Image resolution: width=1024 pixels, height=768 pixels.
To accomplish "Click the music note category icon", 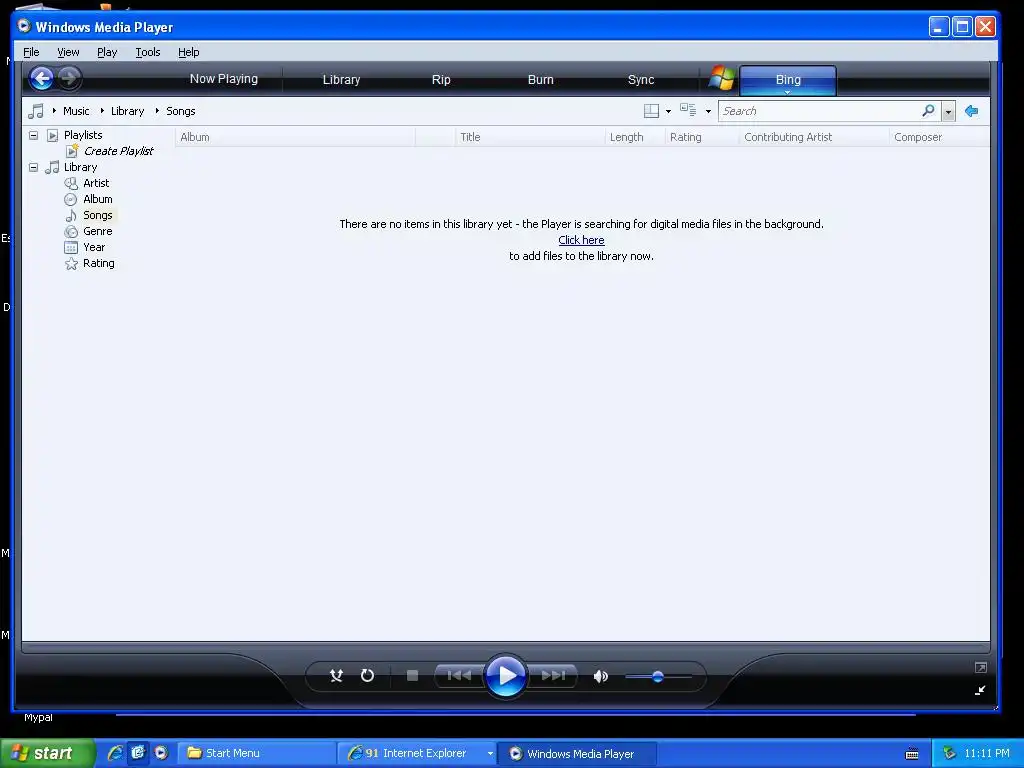I will click(x=35, y=111).
